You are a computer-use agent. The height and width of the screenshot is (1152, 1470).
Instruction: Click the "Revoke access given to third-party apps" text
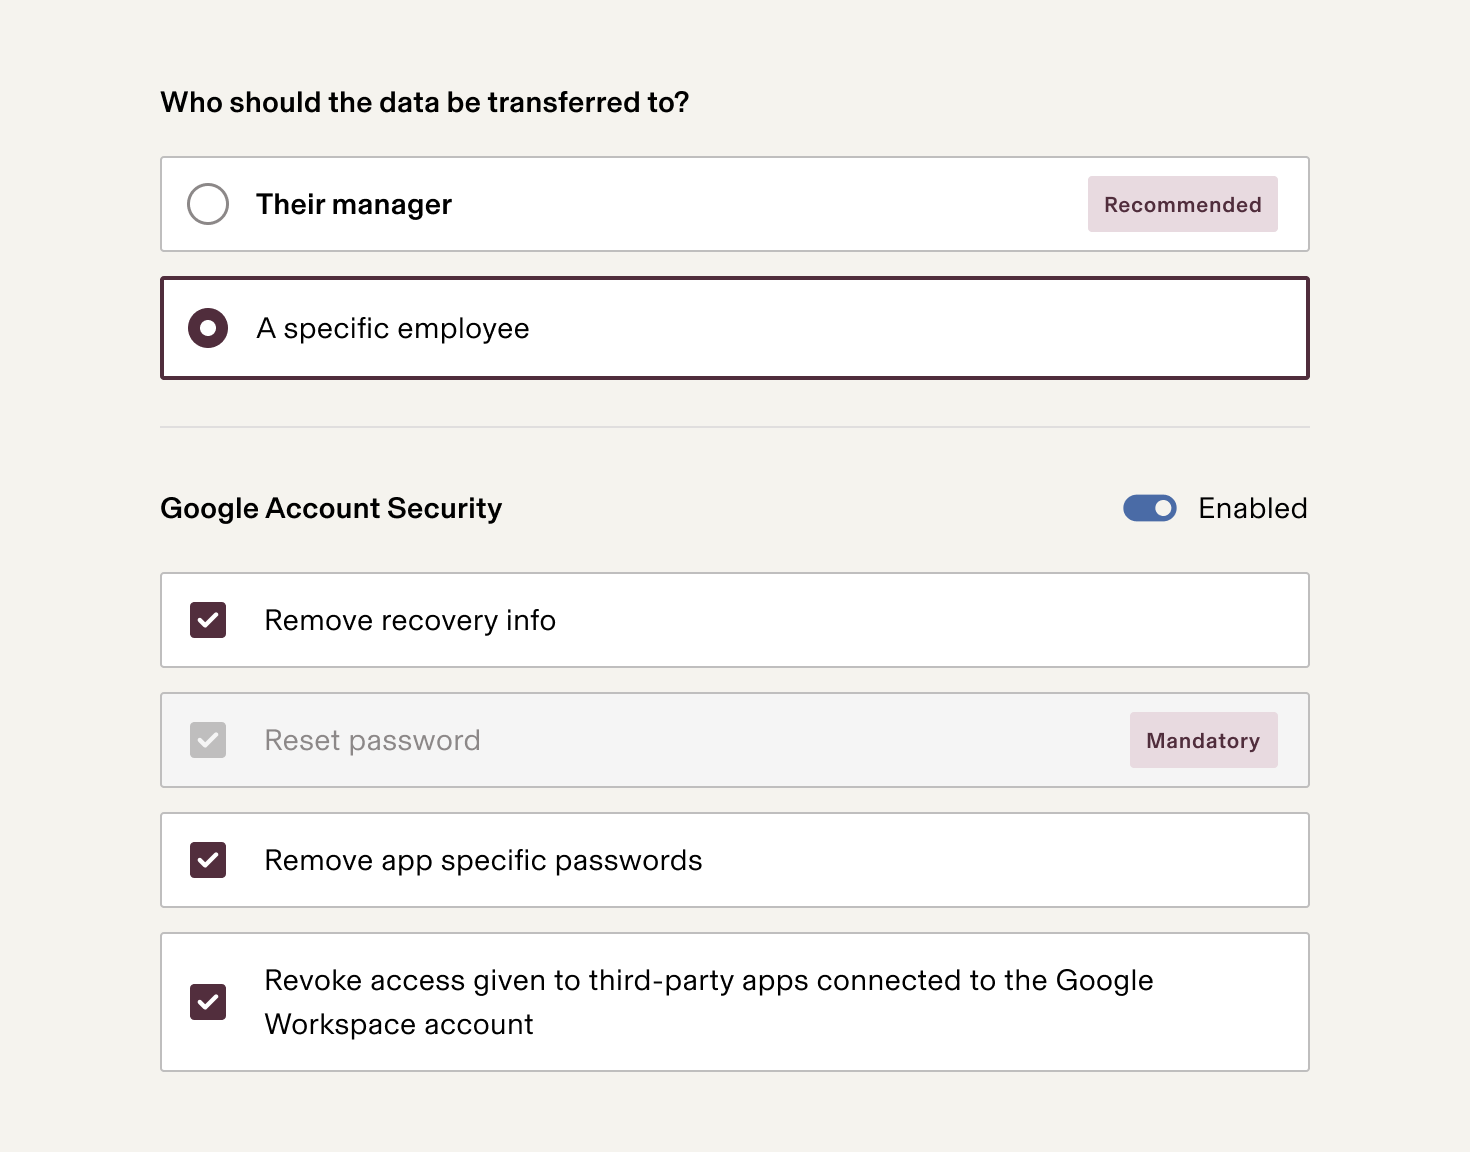(708, 980)
